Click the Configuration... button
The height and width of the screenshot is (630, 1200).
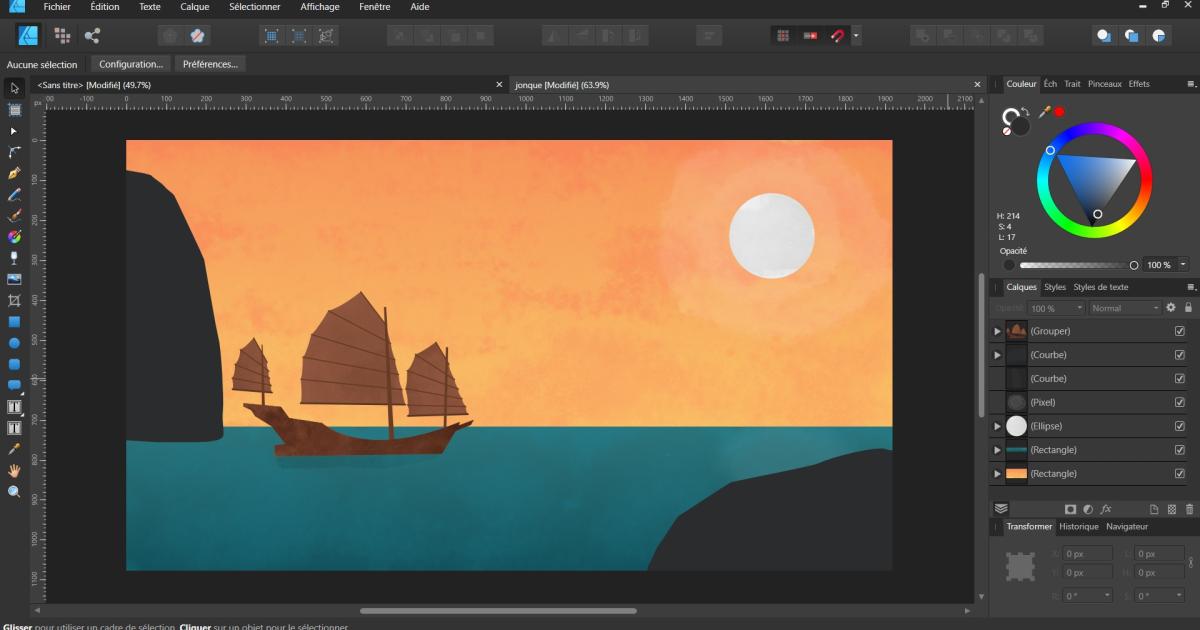[131, 64]
